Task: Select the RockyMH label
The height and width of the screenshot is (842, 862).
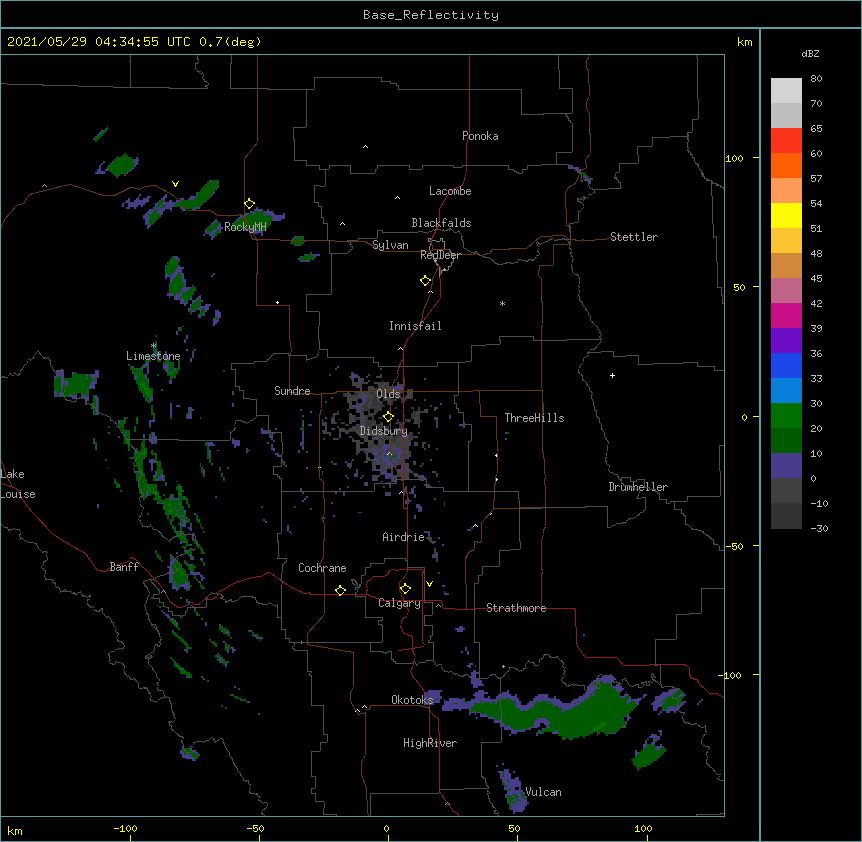Action: click(245, 227)
